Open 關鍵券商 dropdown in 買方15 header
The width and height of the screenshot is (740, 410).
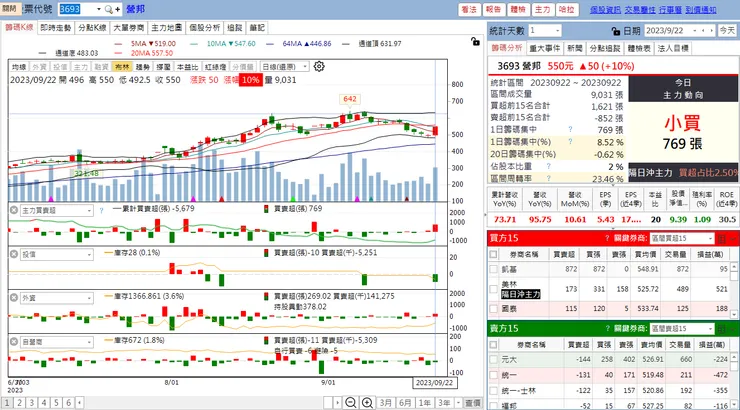(710, 239)
